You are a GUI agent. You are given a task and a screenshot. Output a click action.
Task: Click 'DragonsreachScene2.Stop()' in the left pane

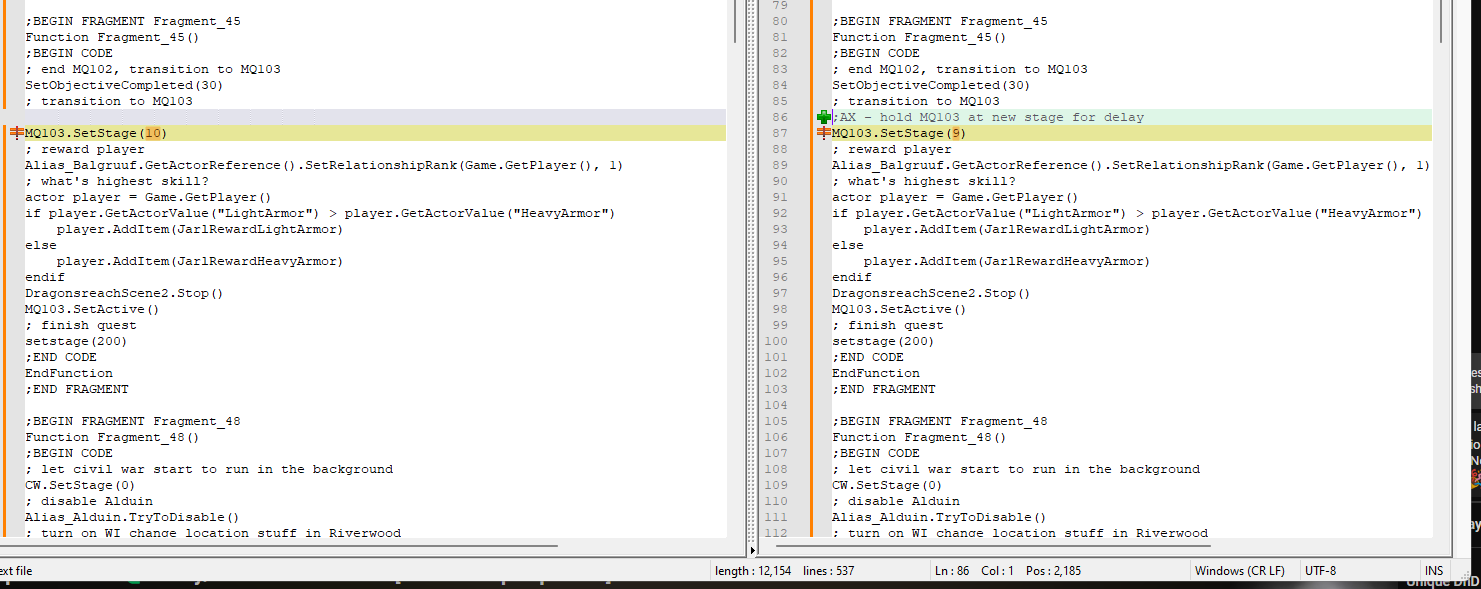pos(124,293)
